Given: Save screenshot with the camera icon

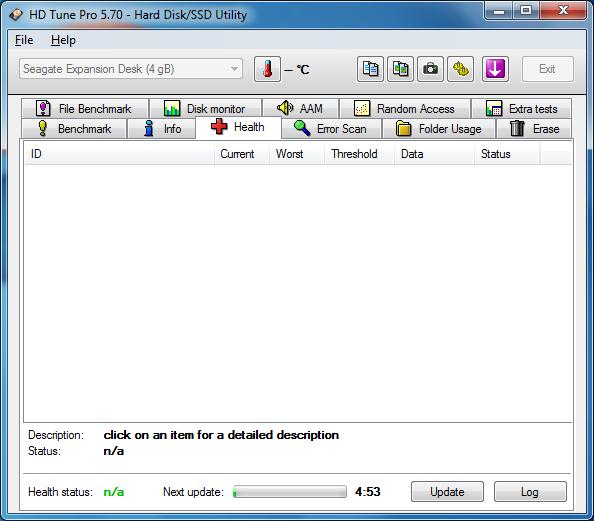Looking at the screenshot, I should pyautogui.click(x=430, y=69).
